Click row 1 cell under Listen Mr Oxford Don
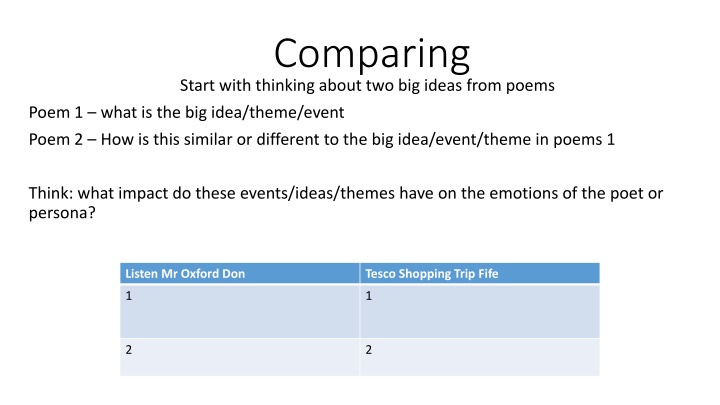This screenshot has height=405, width=720. tap(240, 311)
